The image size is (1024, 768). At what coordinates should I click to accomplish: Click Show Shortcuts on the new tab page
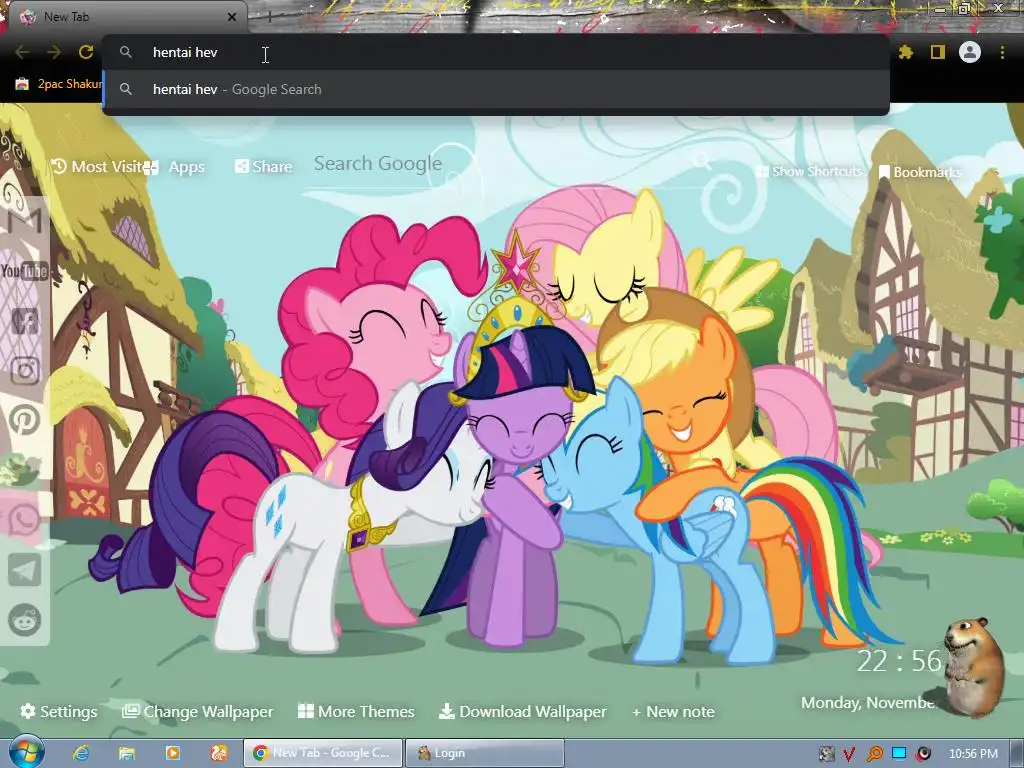pyautogui.click(x=810, y=171)
